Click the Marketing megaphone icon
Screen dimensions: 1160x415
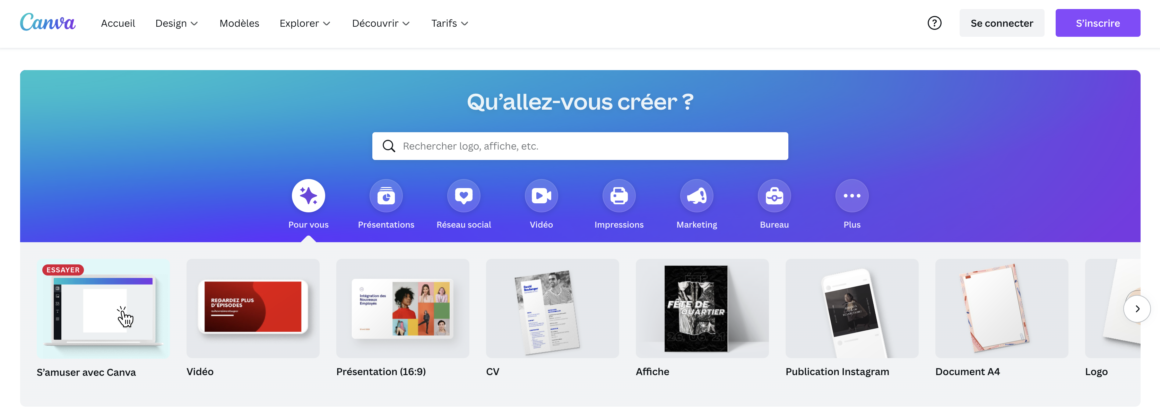697,196
